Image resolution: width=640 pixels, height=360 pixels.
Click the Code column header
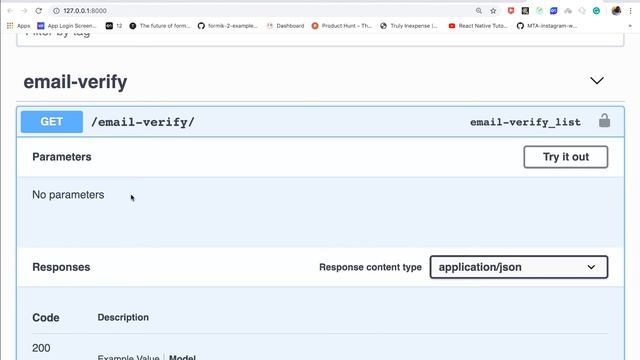[x=46, y=318]
